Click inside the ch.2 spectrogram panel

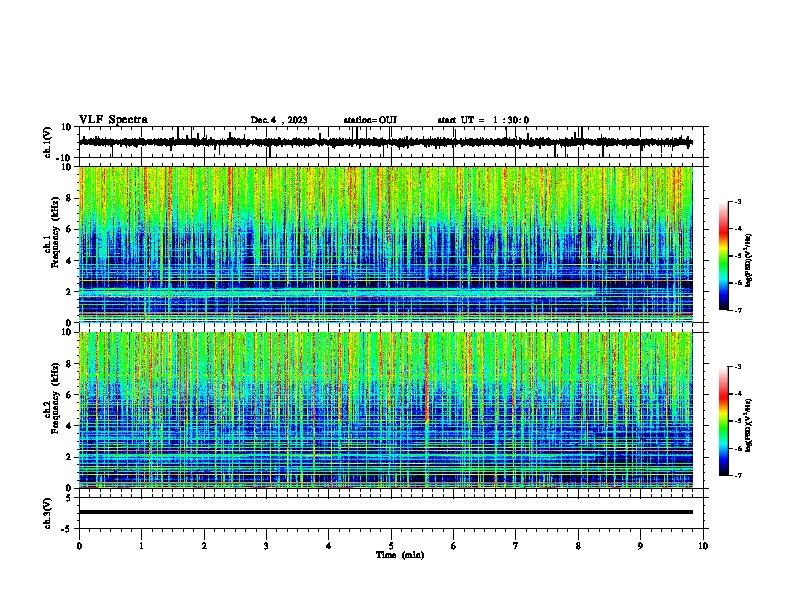[385, 410]
